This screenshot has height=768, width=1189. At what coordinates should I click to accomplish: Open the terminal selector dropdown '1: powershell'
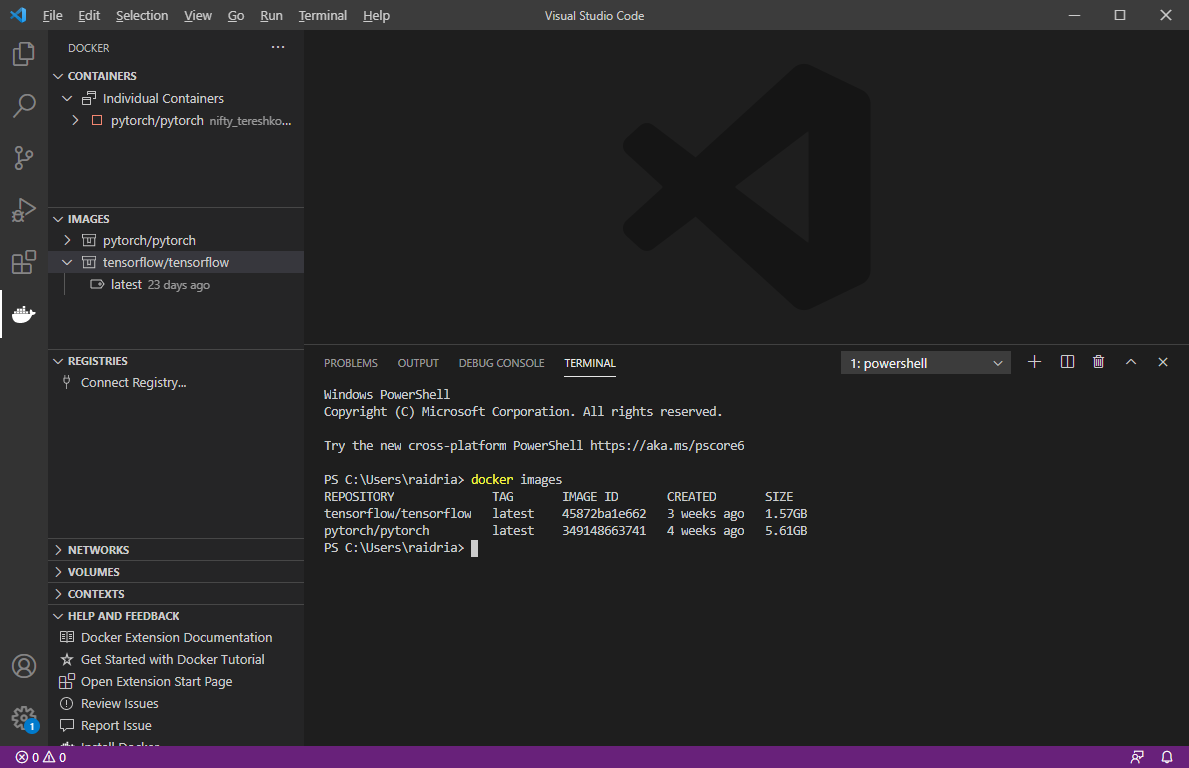925,363
